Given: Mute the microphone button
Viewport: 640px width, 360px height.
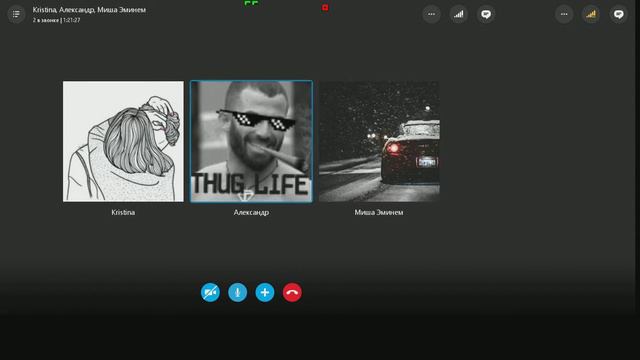Looking at the screenshot, I should click(238, 292).
